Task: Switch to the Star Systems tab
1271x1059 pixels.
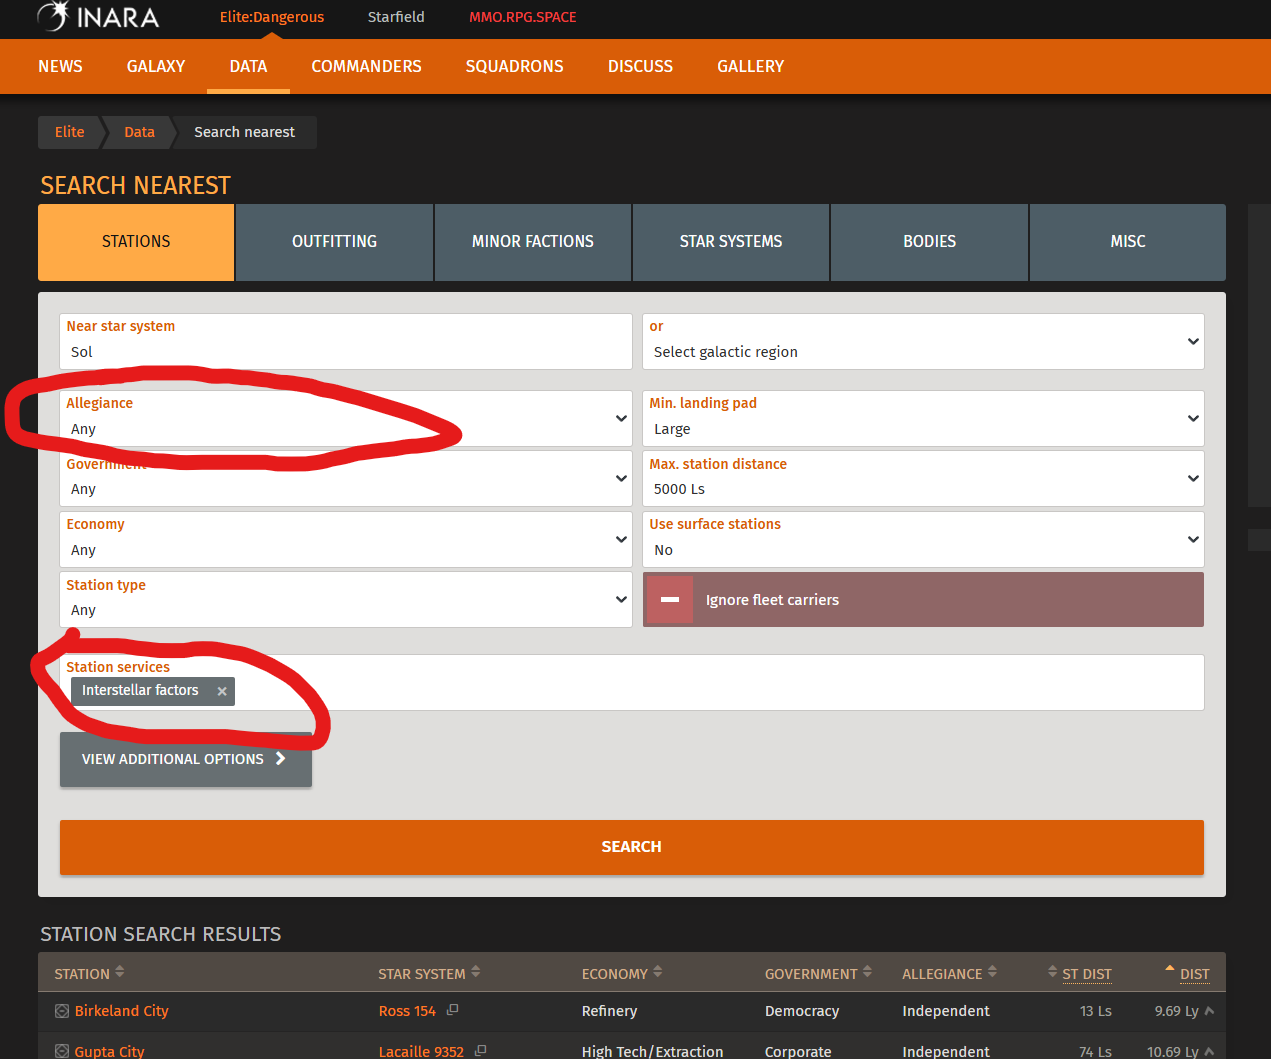Action: (x=731, y=242)
